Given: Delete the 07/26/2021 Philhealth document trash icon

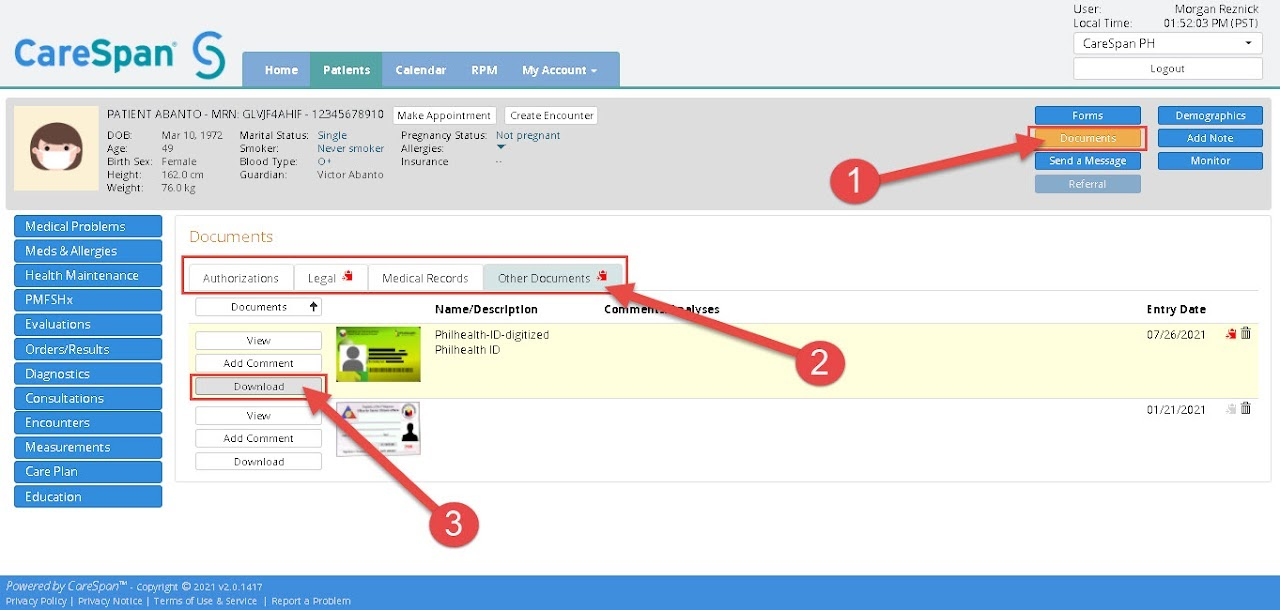Looking at the screenshot, I should pyautogui.click(x=1246, y=334).
